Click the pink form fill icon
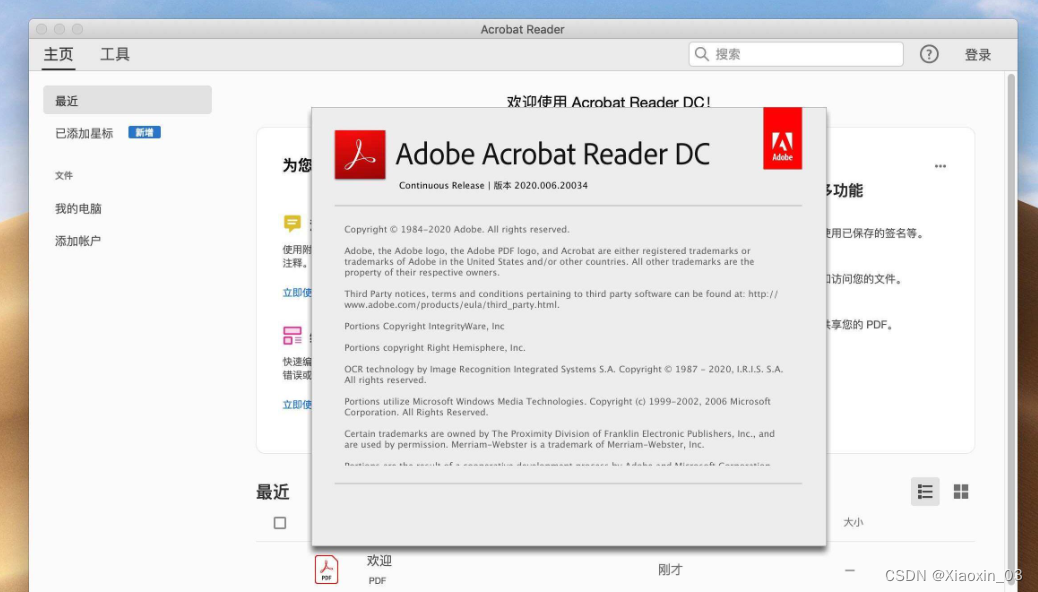This screenshot has height=592, width=1038. (x=292, y=335)
